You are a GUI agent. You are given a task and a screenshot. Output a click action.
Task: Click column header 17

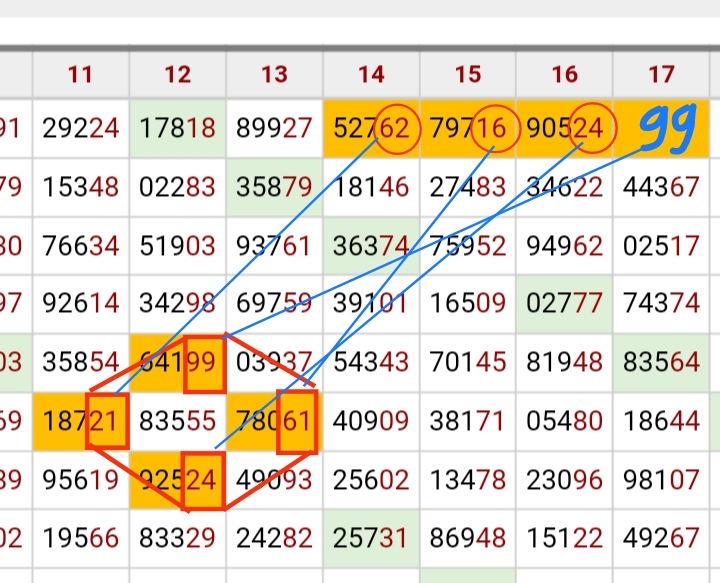[x=661, y=74]
